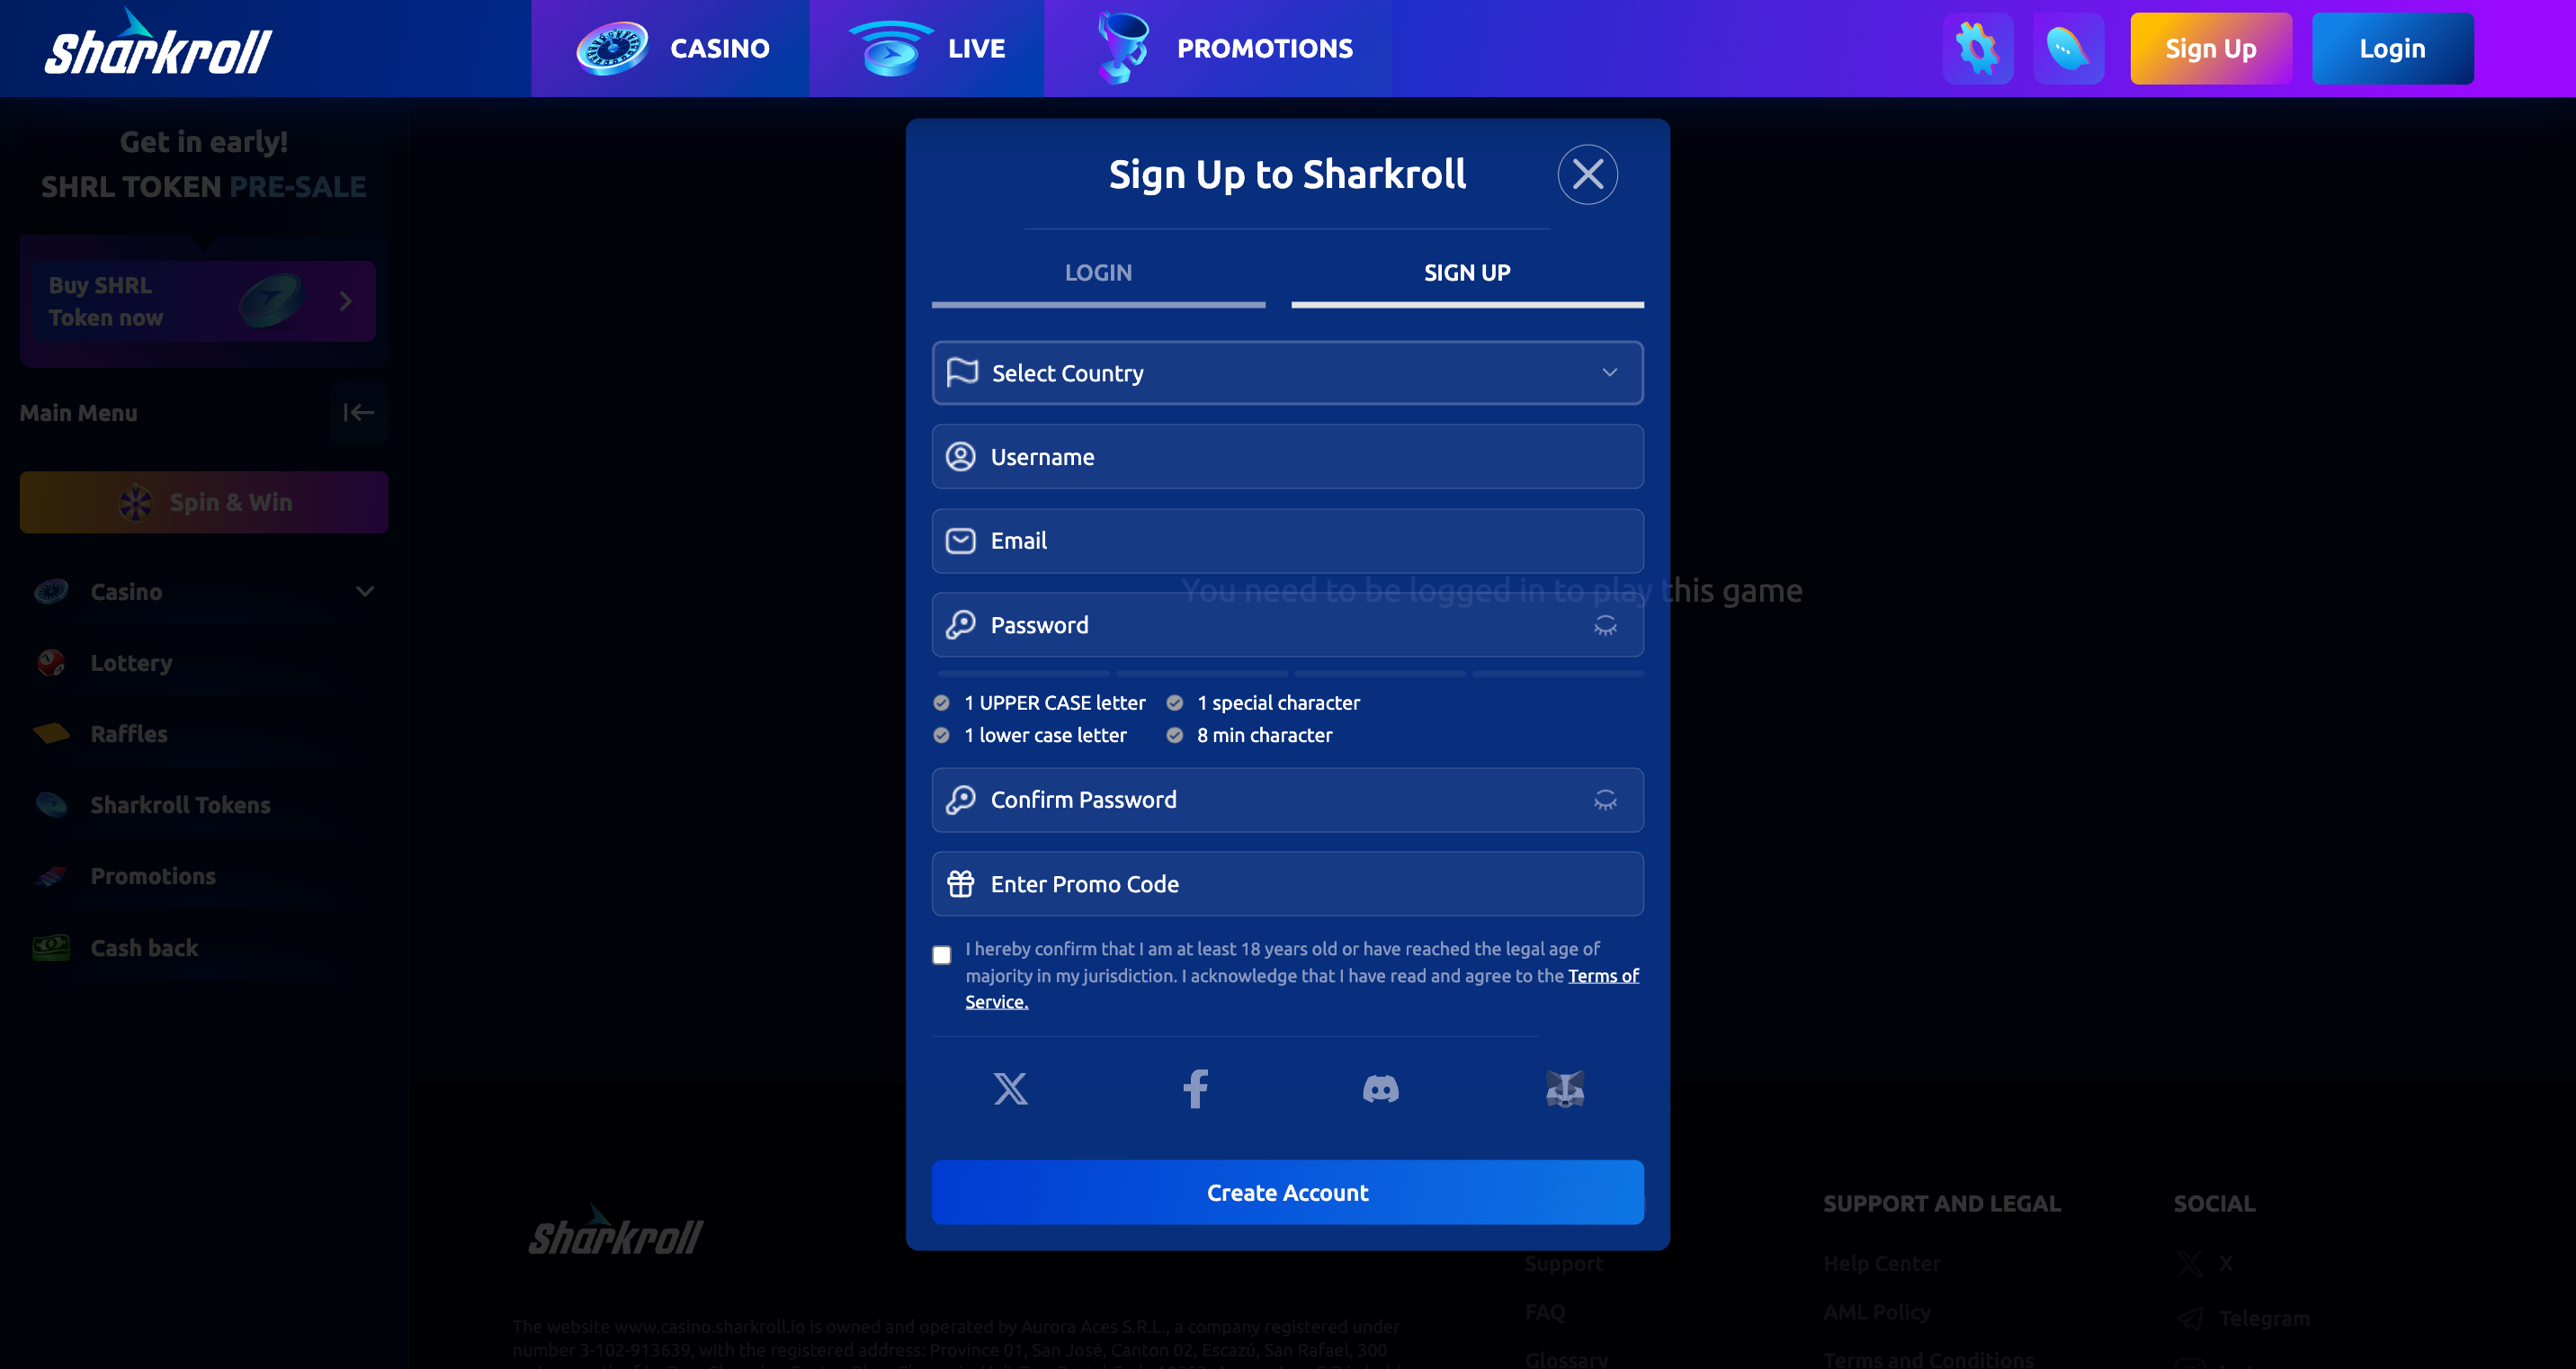Open Lottery in the sidebar
This screenshot has width=2576, height=1369.
click(x=131, y=663)
